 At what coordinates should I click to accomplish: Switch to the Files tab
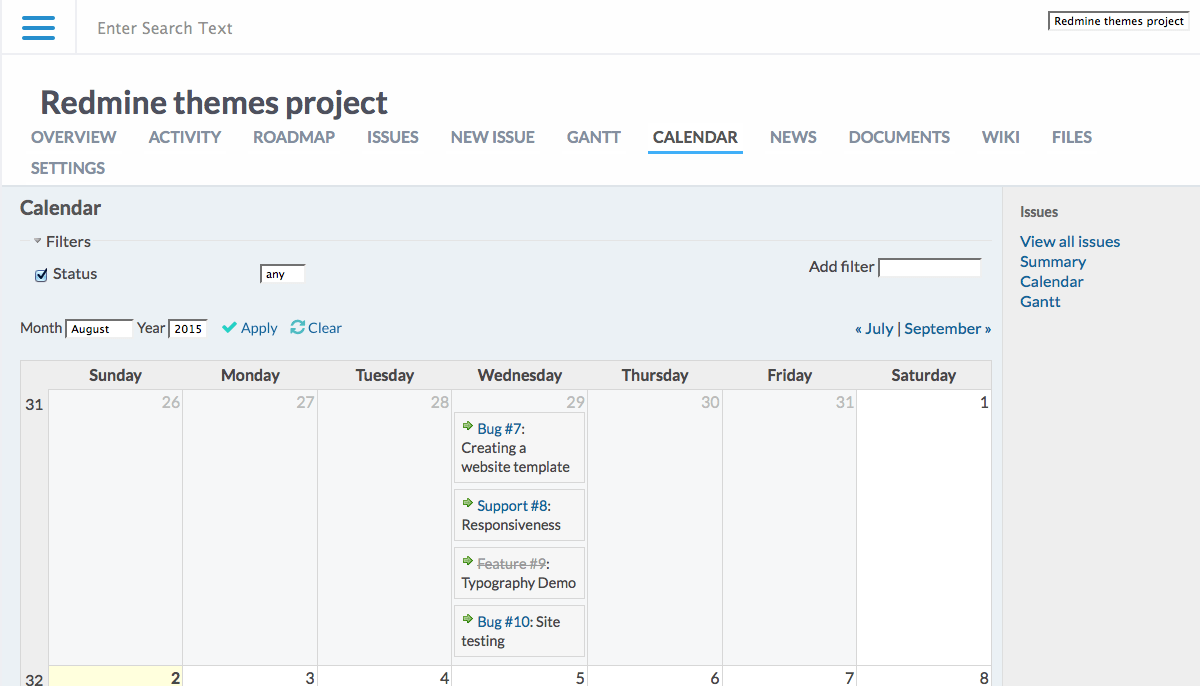tap(1072, 137)
